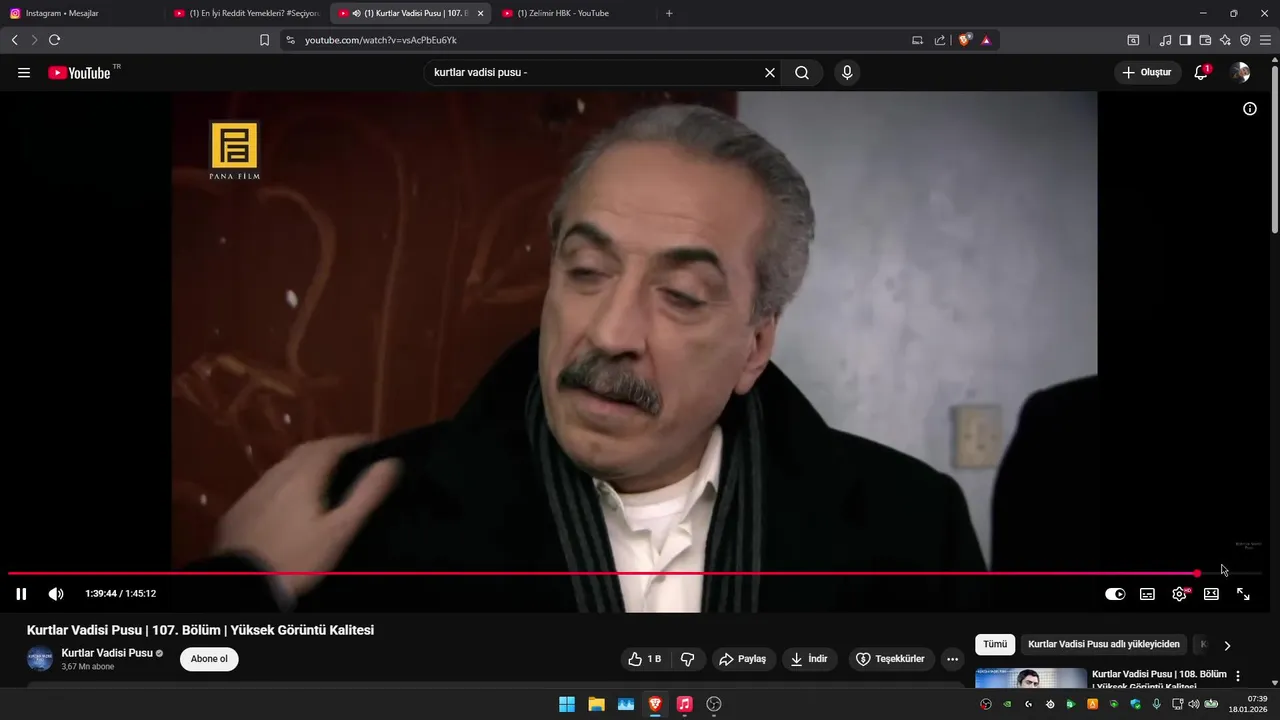Go back in browser history
Screen dimensions: 1280x720
15,40
